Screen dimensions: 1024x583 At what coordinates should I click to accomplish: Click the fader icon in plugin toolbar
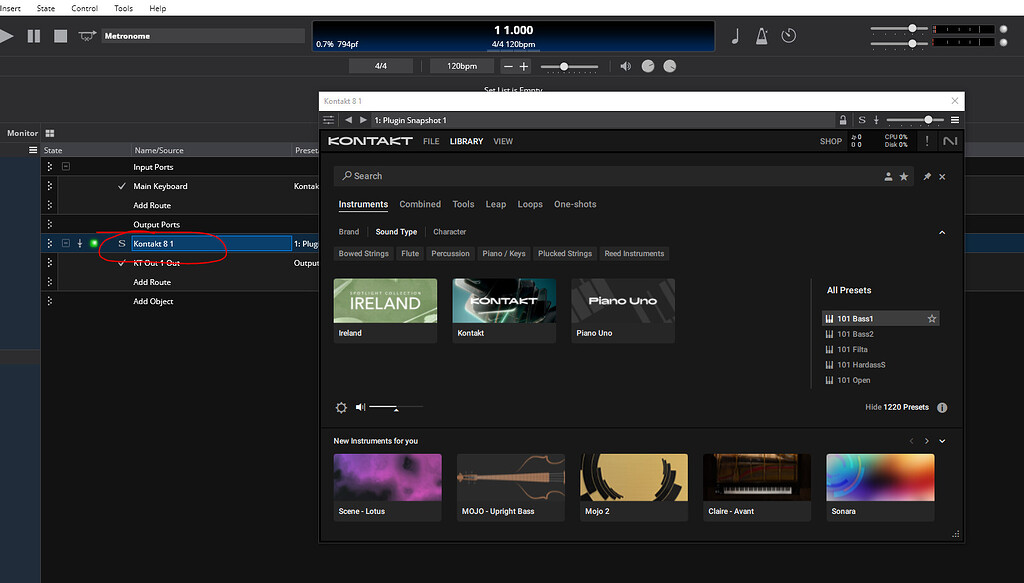(876, 120)
